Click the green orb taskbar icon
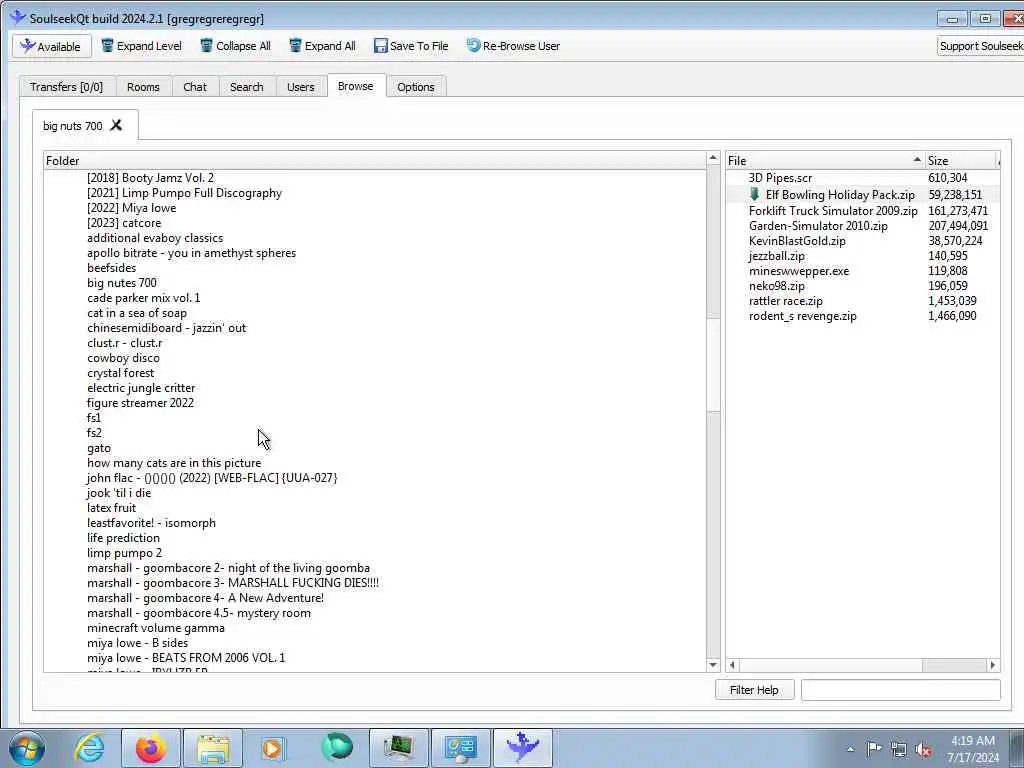The image size is (1024, 768). [336, 748]
